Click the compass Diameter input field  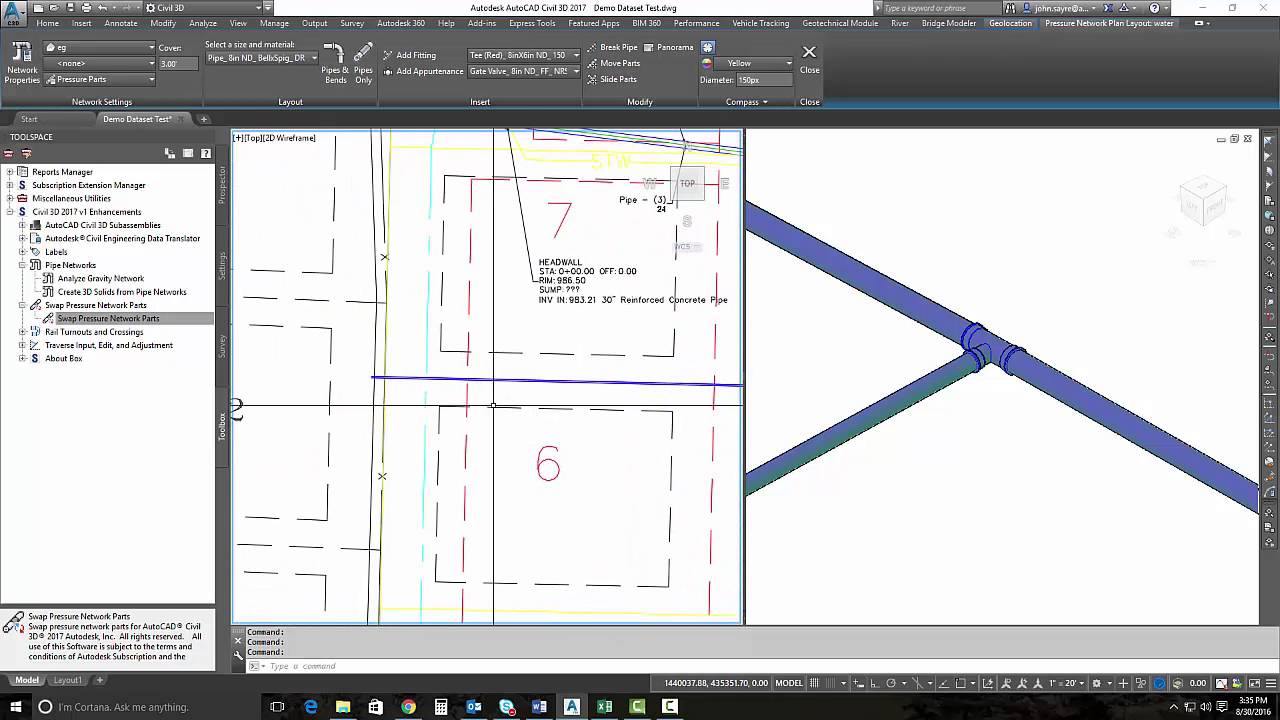(x=763, y=79)
